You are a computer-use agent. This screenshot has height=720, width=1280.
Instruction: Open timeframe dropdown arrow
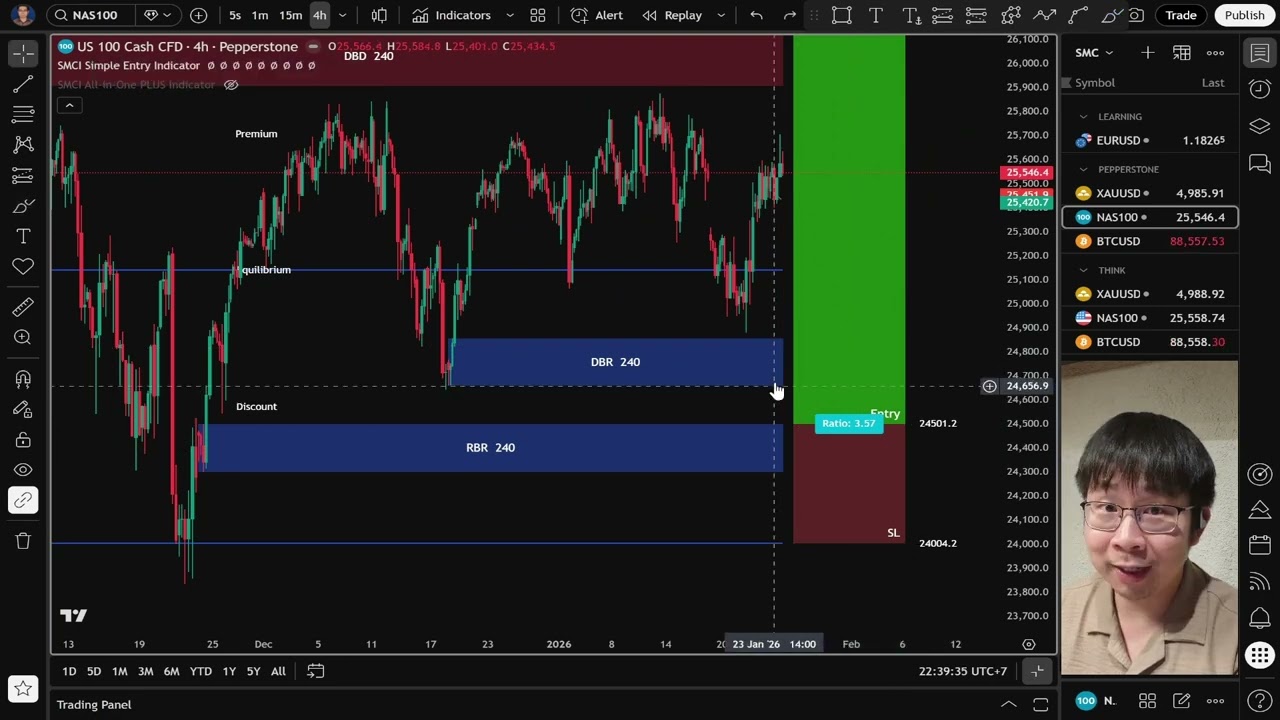point(342,15)
